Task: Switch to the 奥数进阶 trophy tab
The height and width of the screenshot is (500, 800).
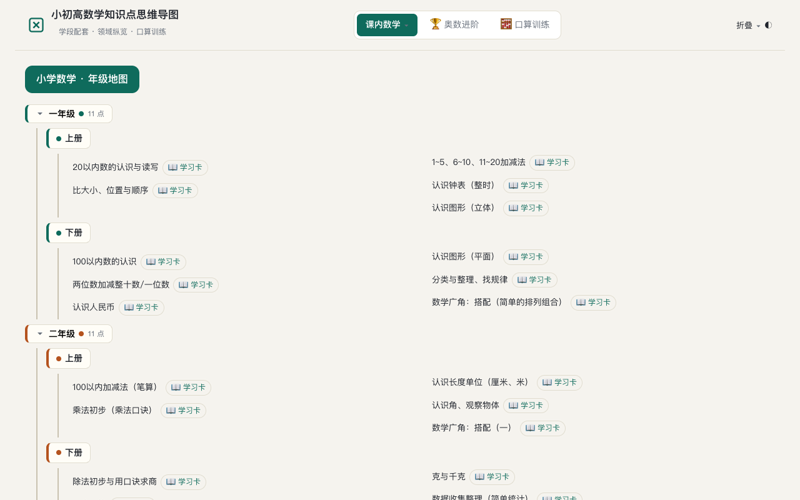Action: [x=455, y=24]
